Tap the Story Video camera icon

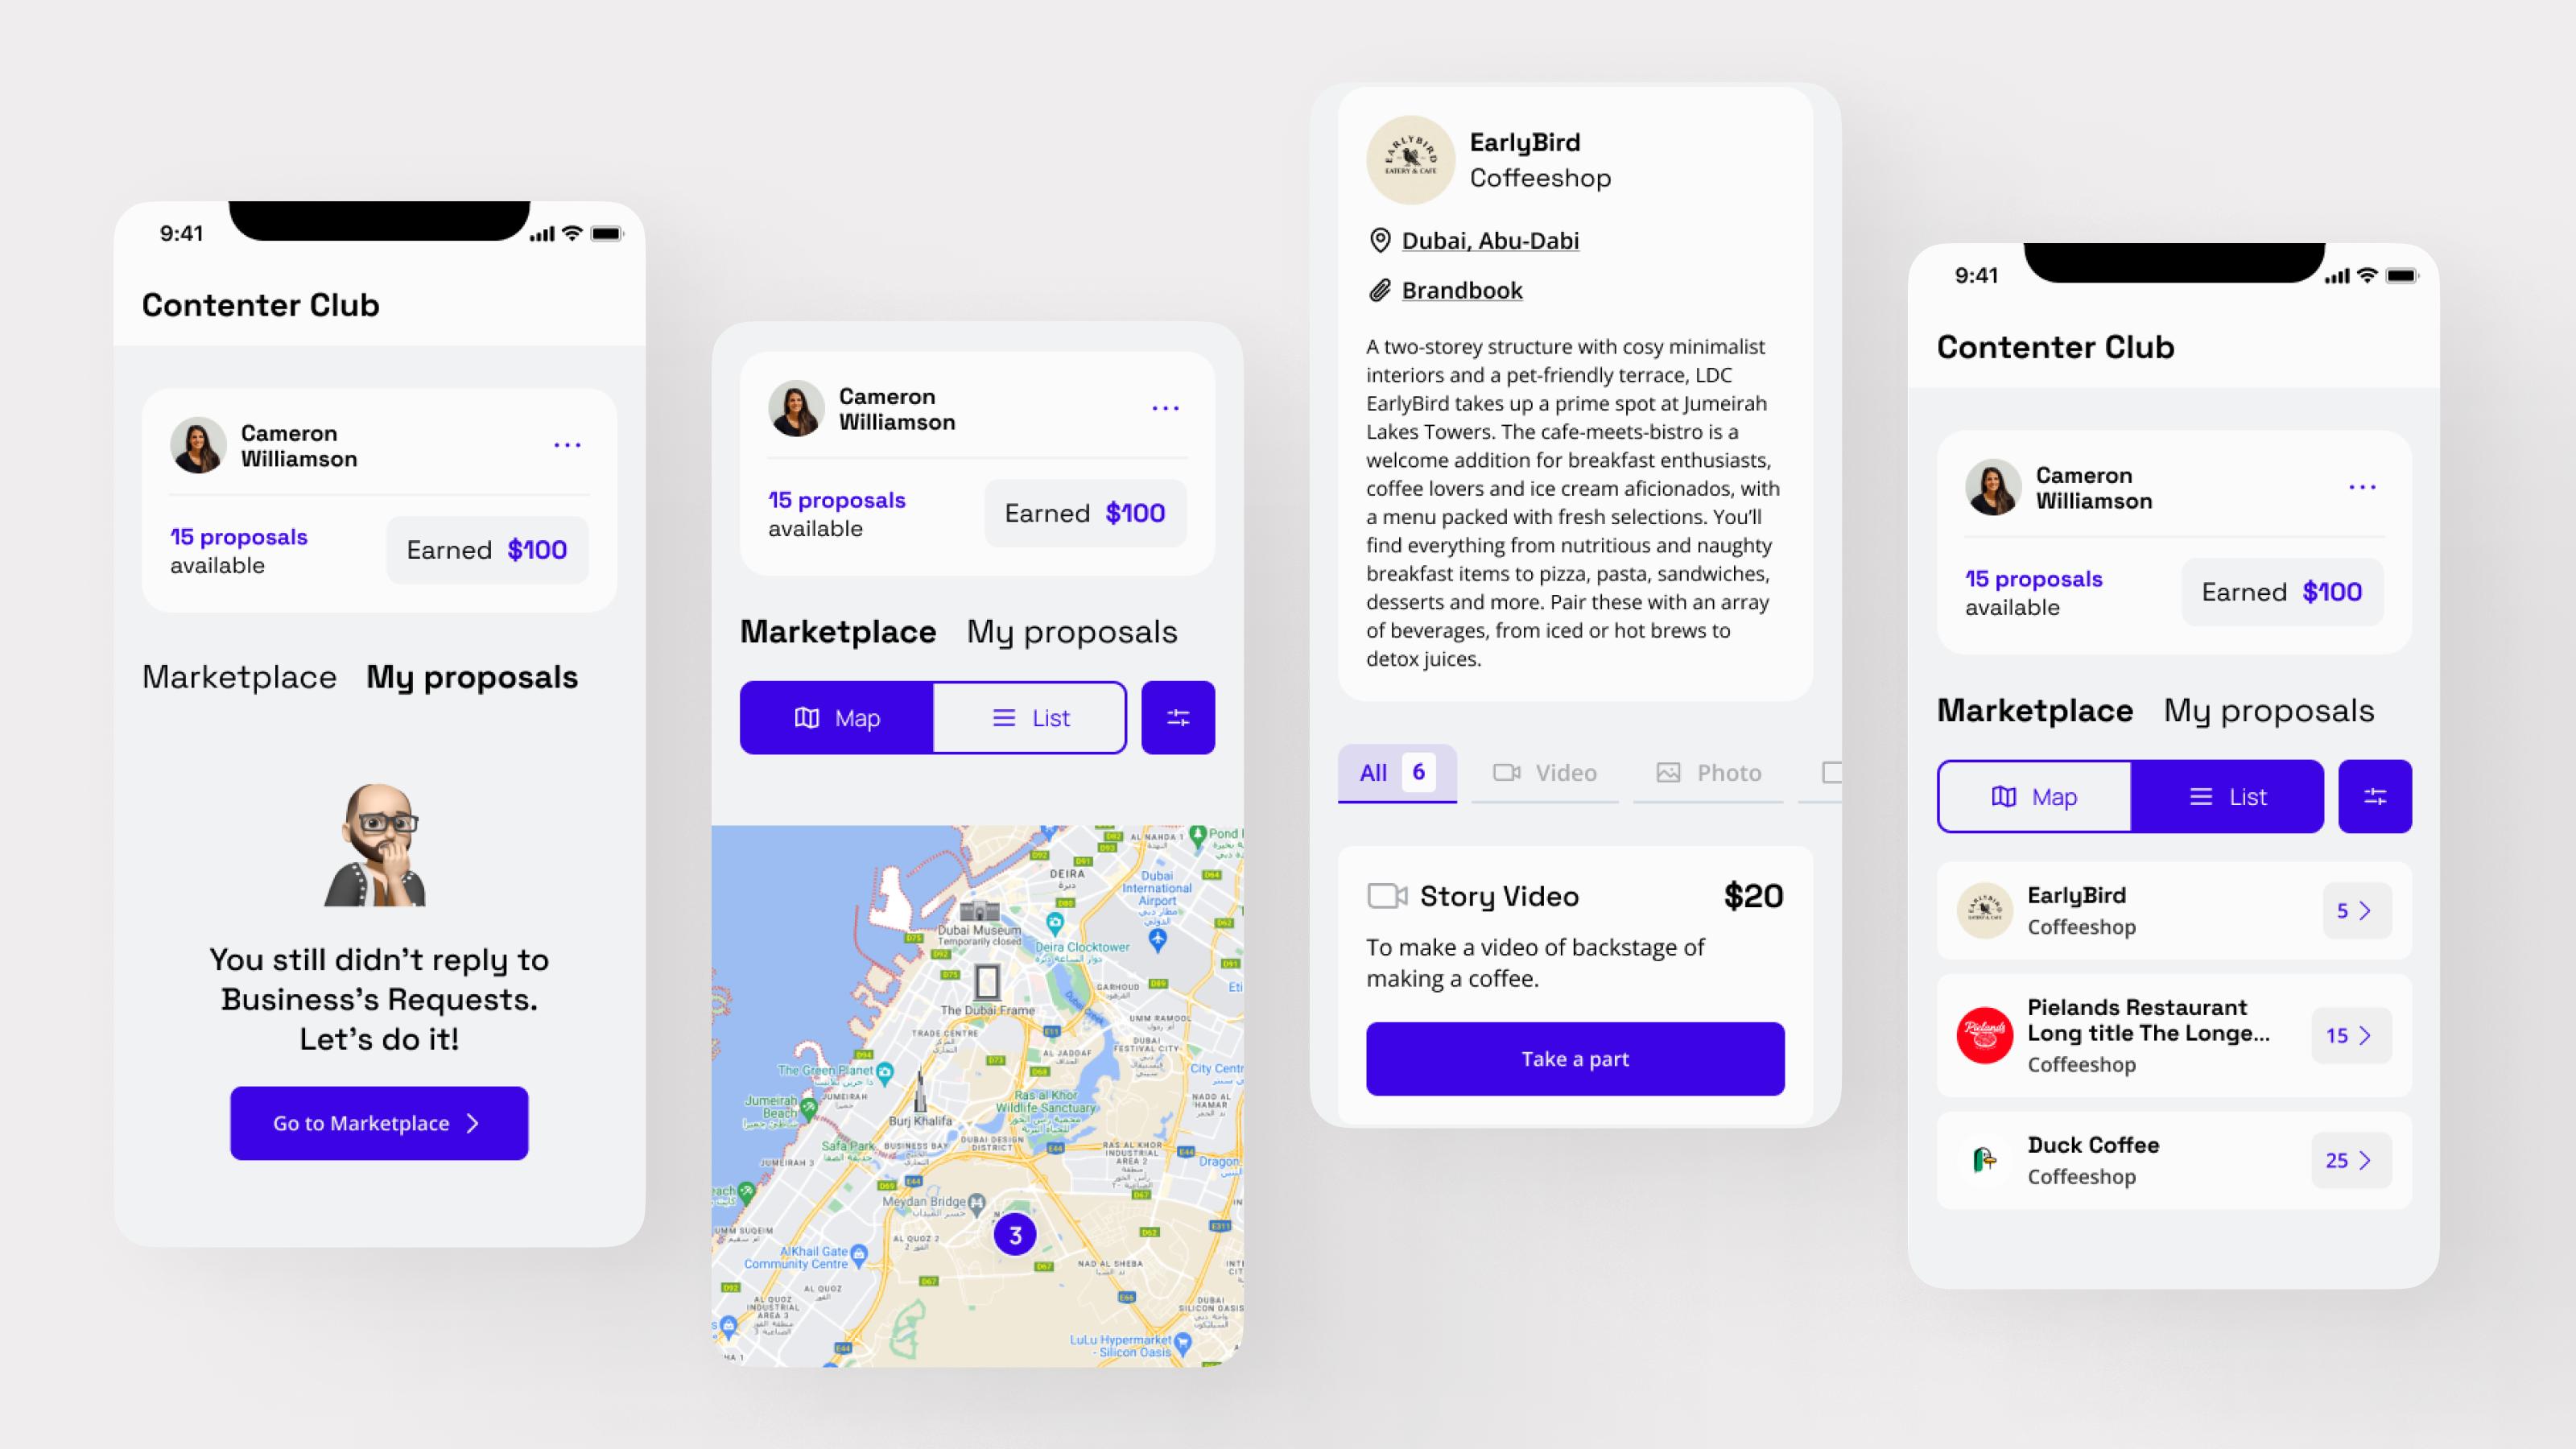(1387, 895)
